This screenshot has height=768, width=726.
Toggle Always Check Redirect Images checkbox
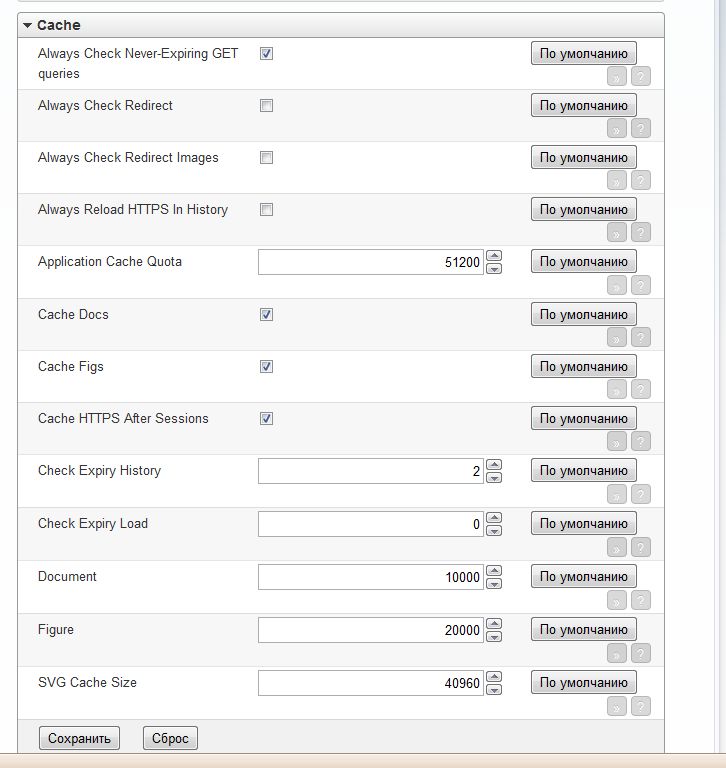(266, 157)
